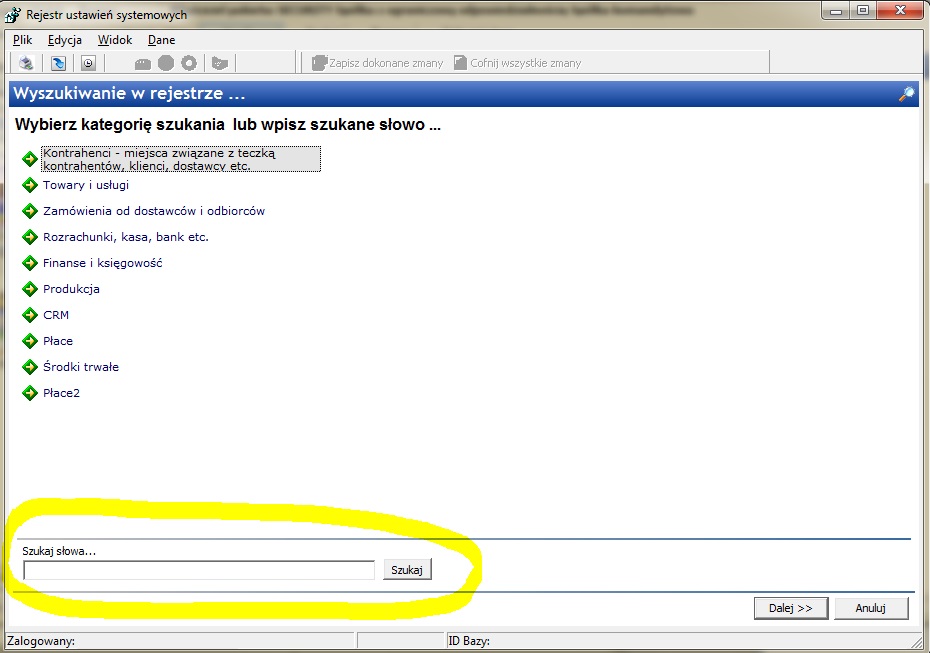
Task: Click the greyed ring-shaped toolbar icon
Action: (189, 63)
